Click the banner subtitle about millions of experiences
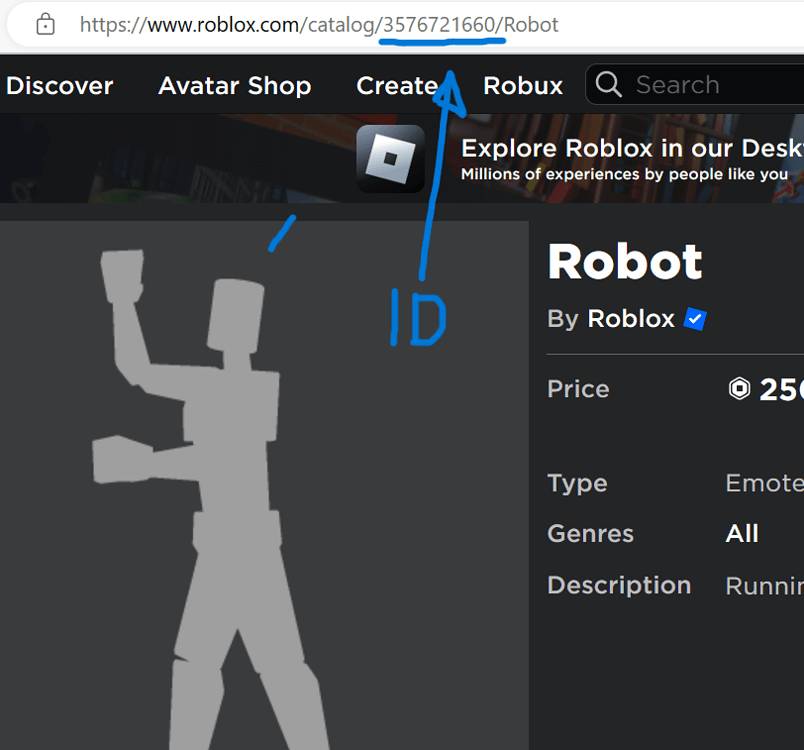 pyautogui.click(x=625, y=174)
